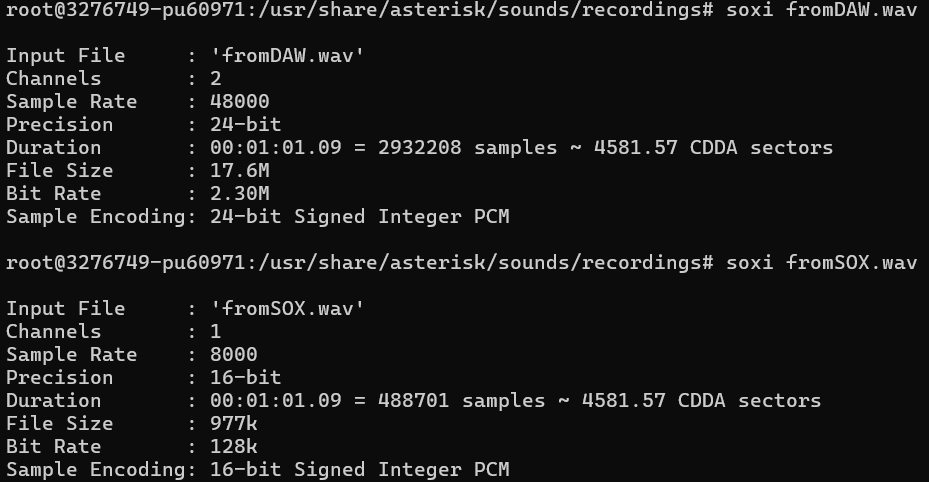Click the 'soxi fromSOX.wav' command text
Image resolution: width=929 pixels, height=482 pixels.
(x=821, y=263)
